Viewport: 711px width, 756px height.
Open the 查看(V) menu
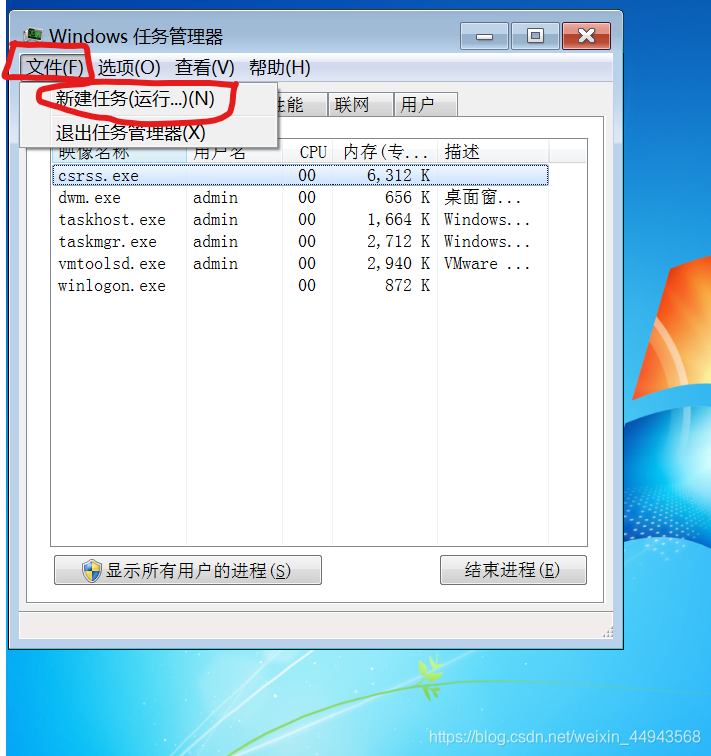pyautogui.click(x=204, y=67)
